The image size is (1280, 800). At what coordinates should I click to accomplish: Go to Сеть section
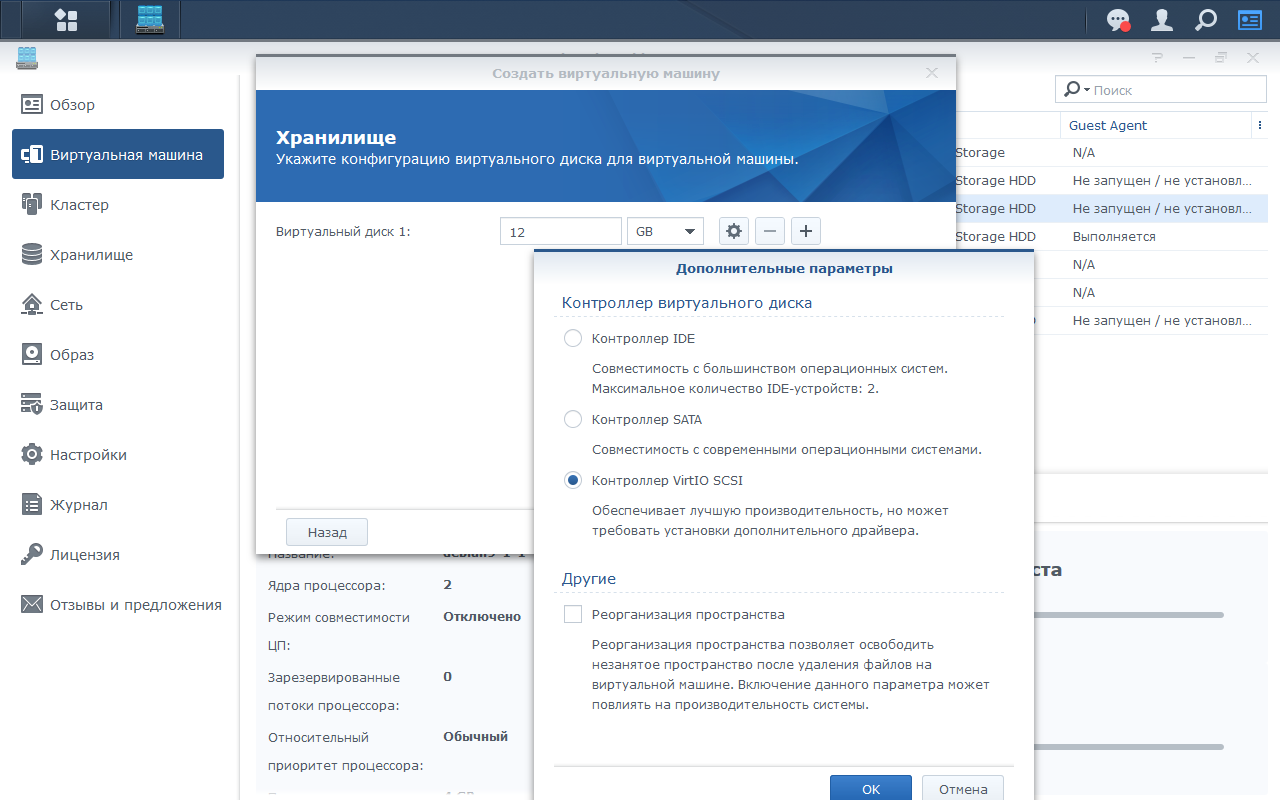pyautogui.click(x=118, y=305)
